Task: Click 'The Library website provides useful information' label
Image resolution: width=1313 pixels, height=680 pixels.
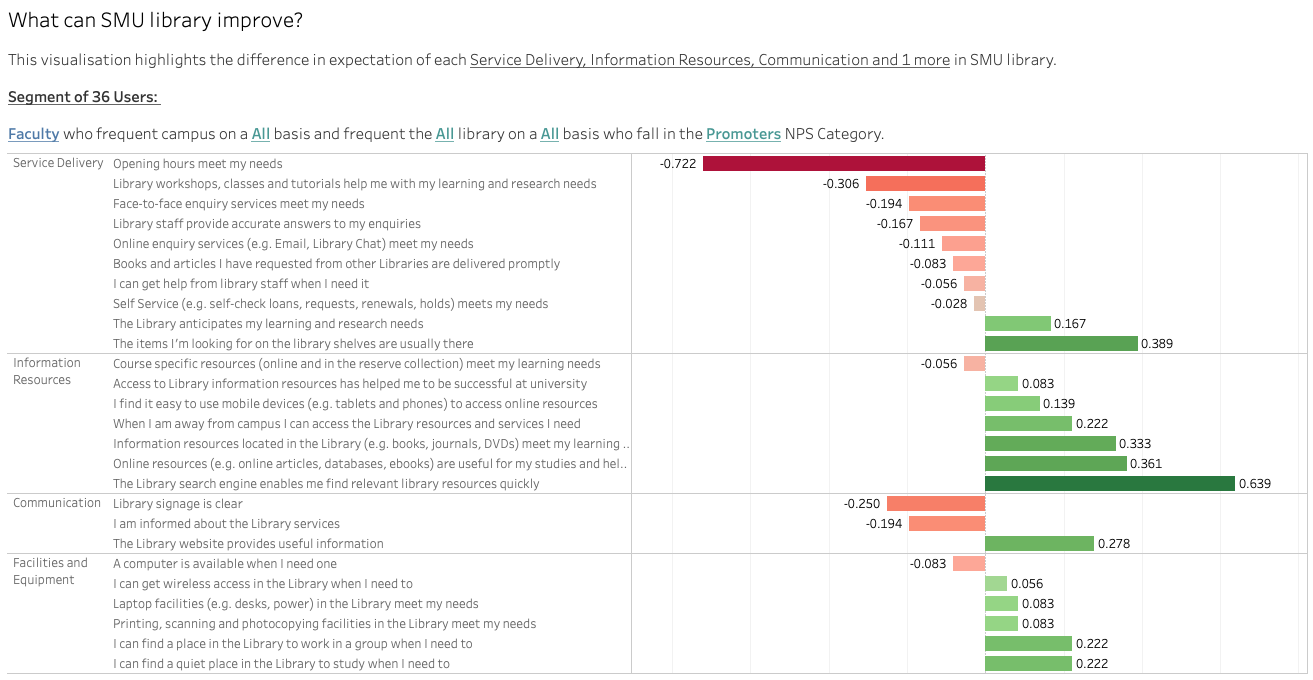Action: click(248, 543)
